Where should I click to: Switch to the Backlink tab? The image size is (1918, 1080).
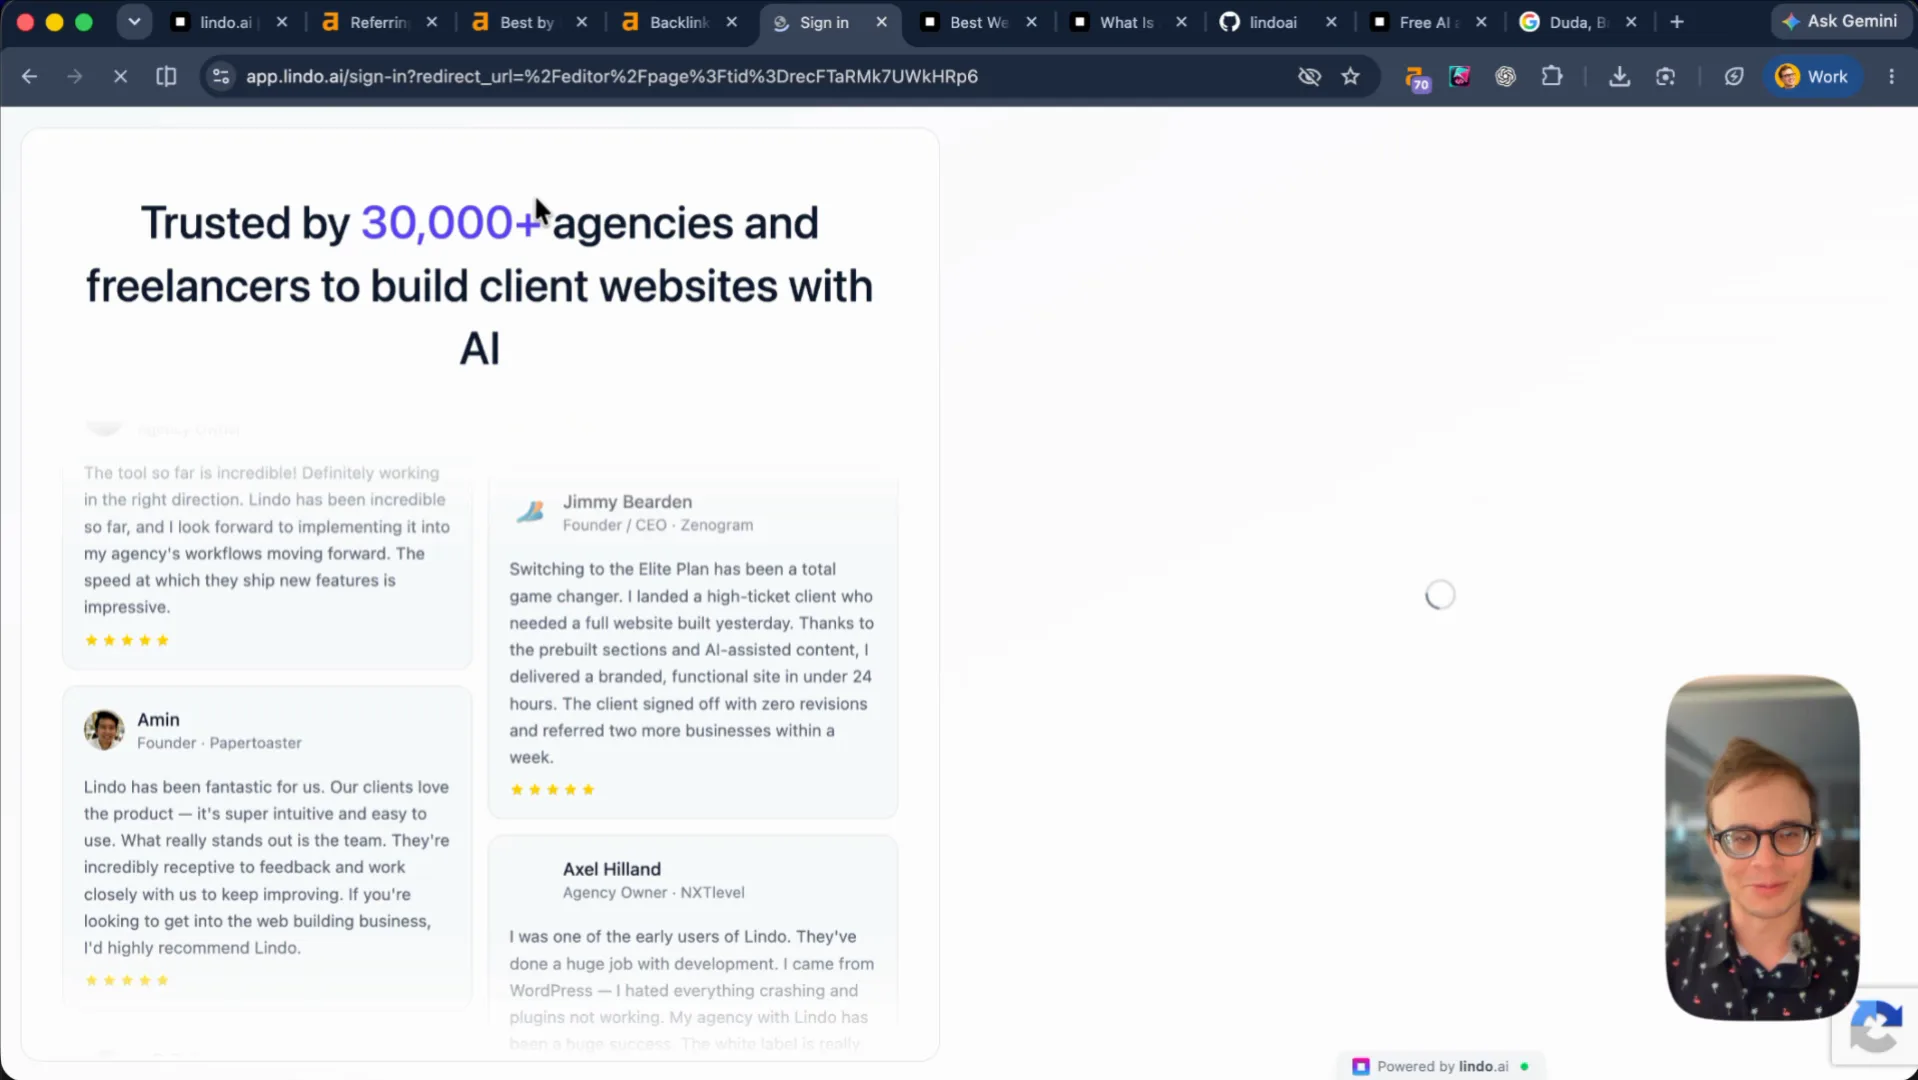(x=678, y=22)
